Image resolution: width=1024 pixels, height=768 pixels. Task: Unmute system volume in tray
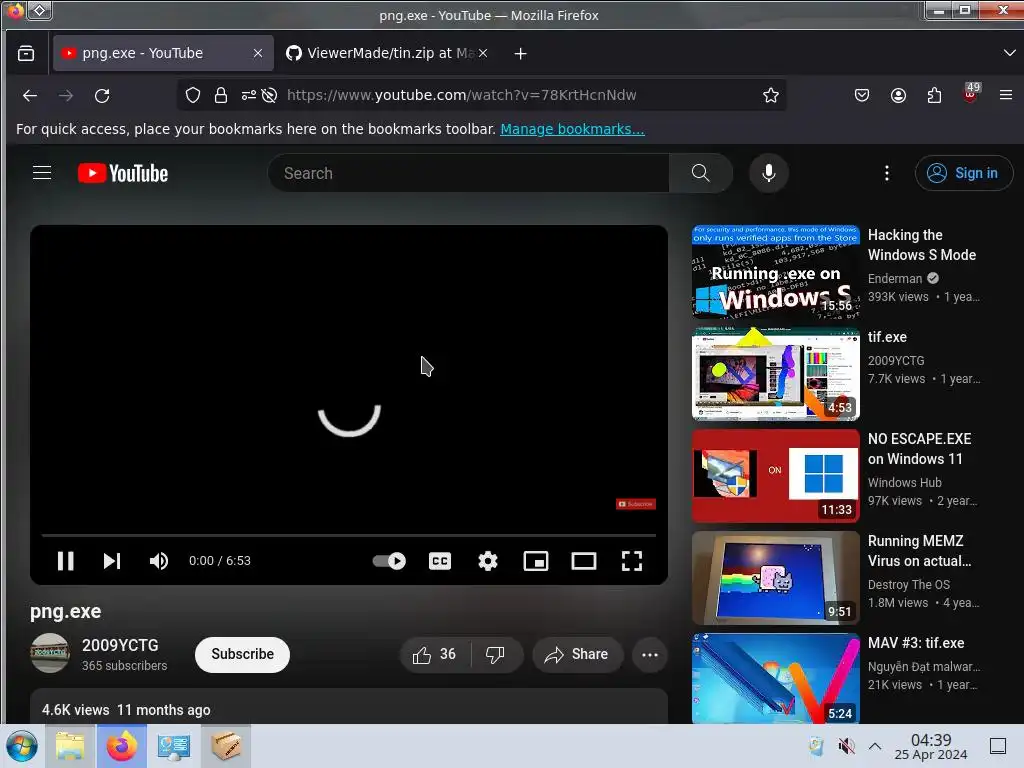tap(846, 746)
